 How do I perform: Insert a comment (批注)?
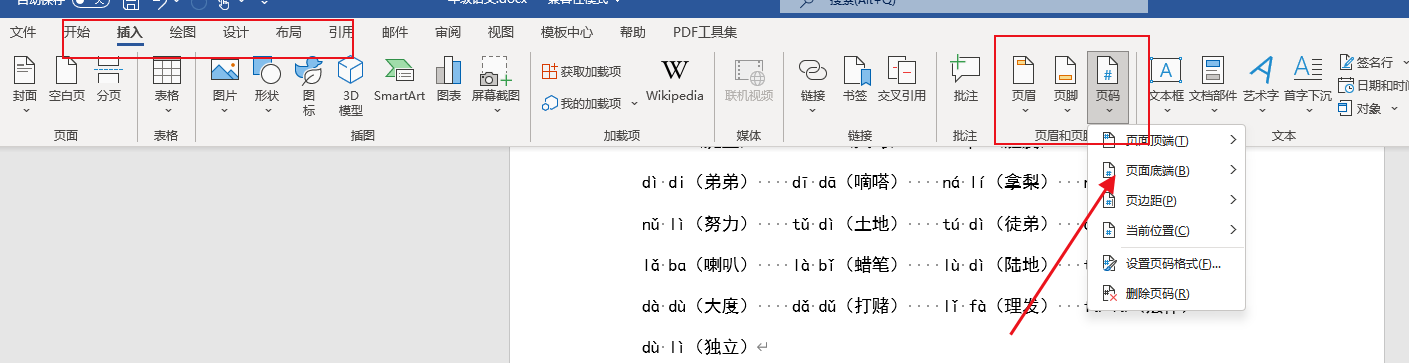966,80
